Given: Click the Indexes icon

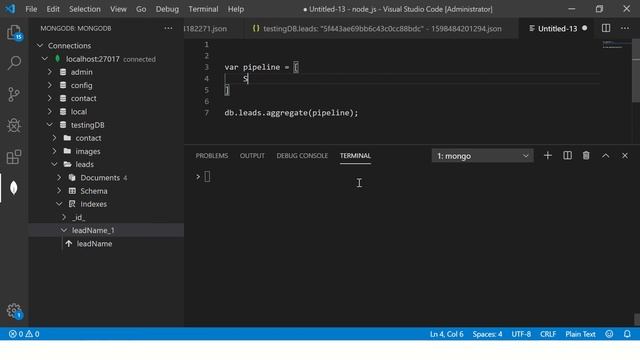Looking at the screenshot, I should click(72, 204).
